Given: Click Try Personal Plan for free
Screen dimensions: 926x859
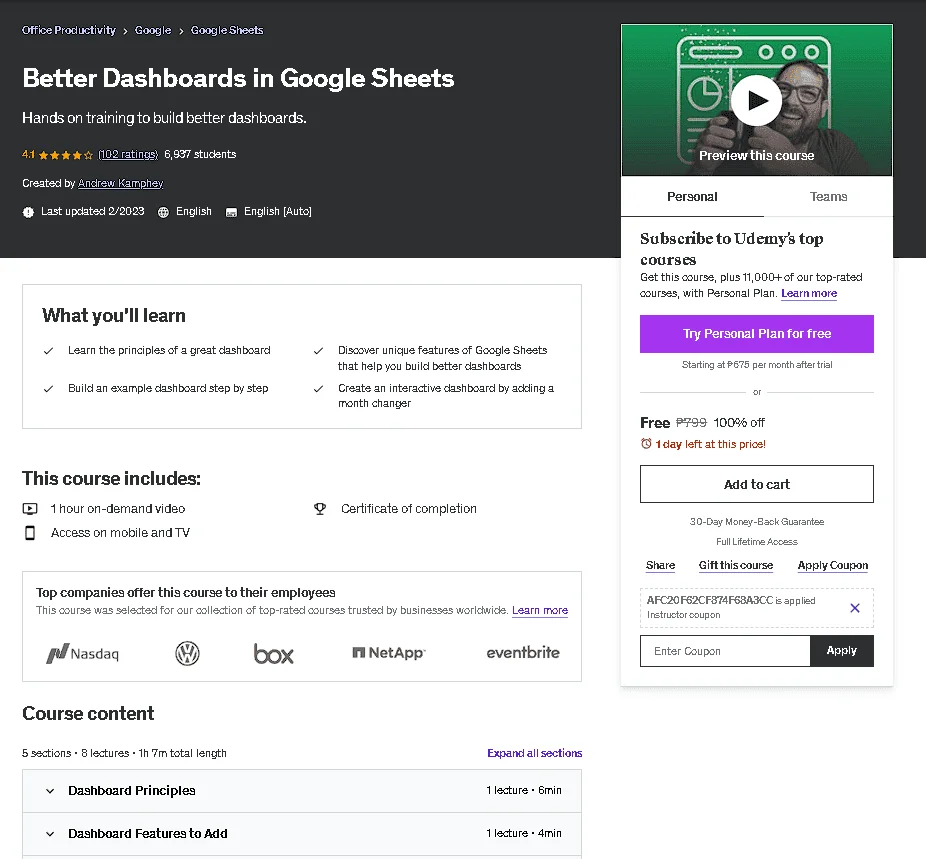Looking at the screenshot, I should click(x=757, y=334).
